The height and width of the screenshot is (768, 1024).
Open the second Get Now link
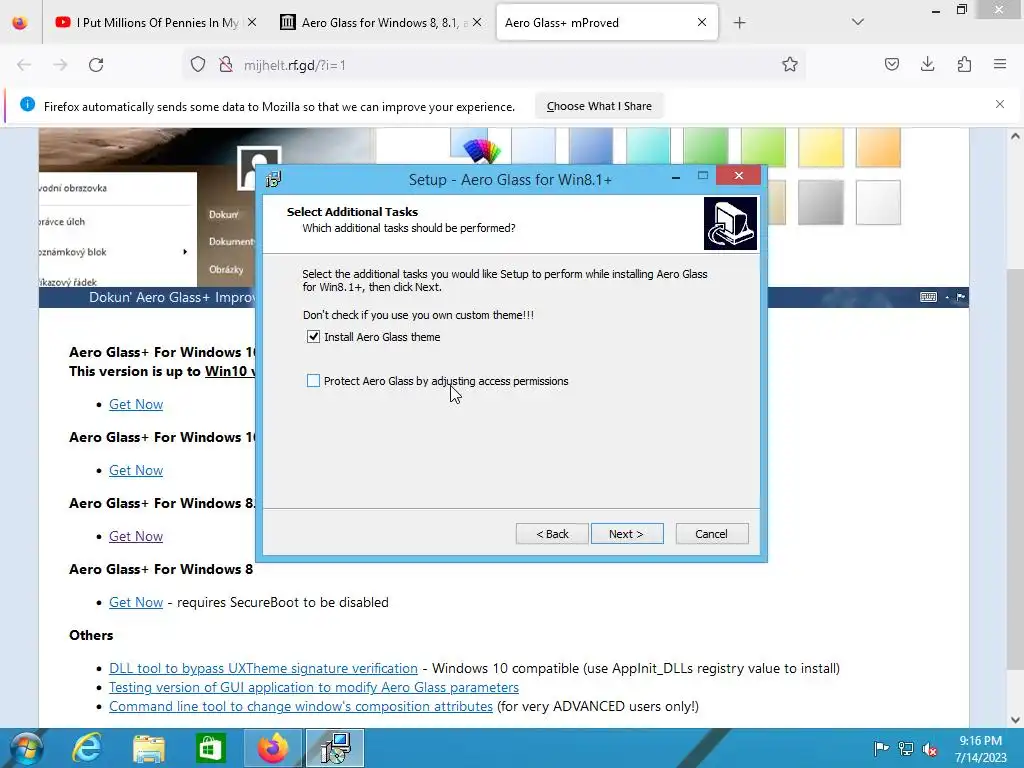(x=136, y=470)
